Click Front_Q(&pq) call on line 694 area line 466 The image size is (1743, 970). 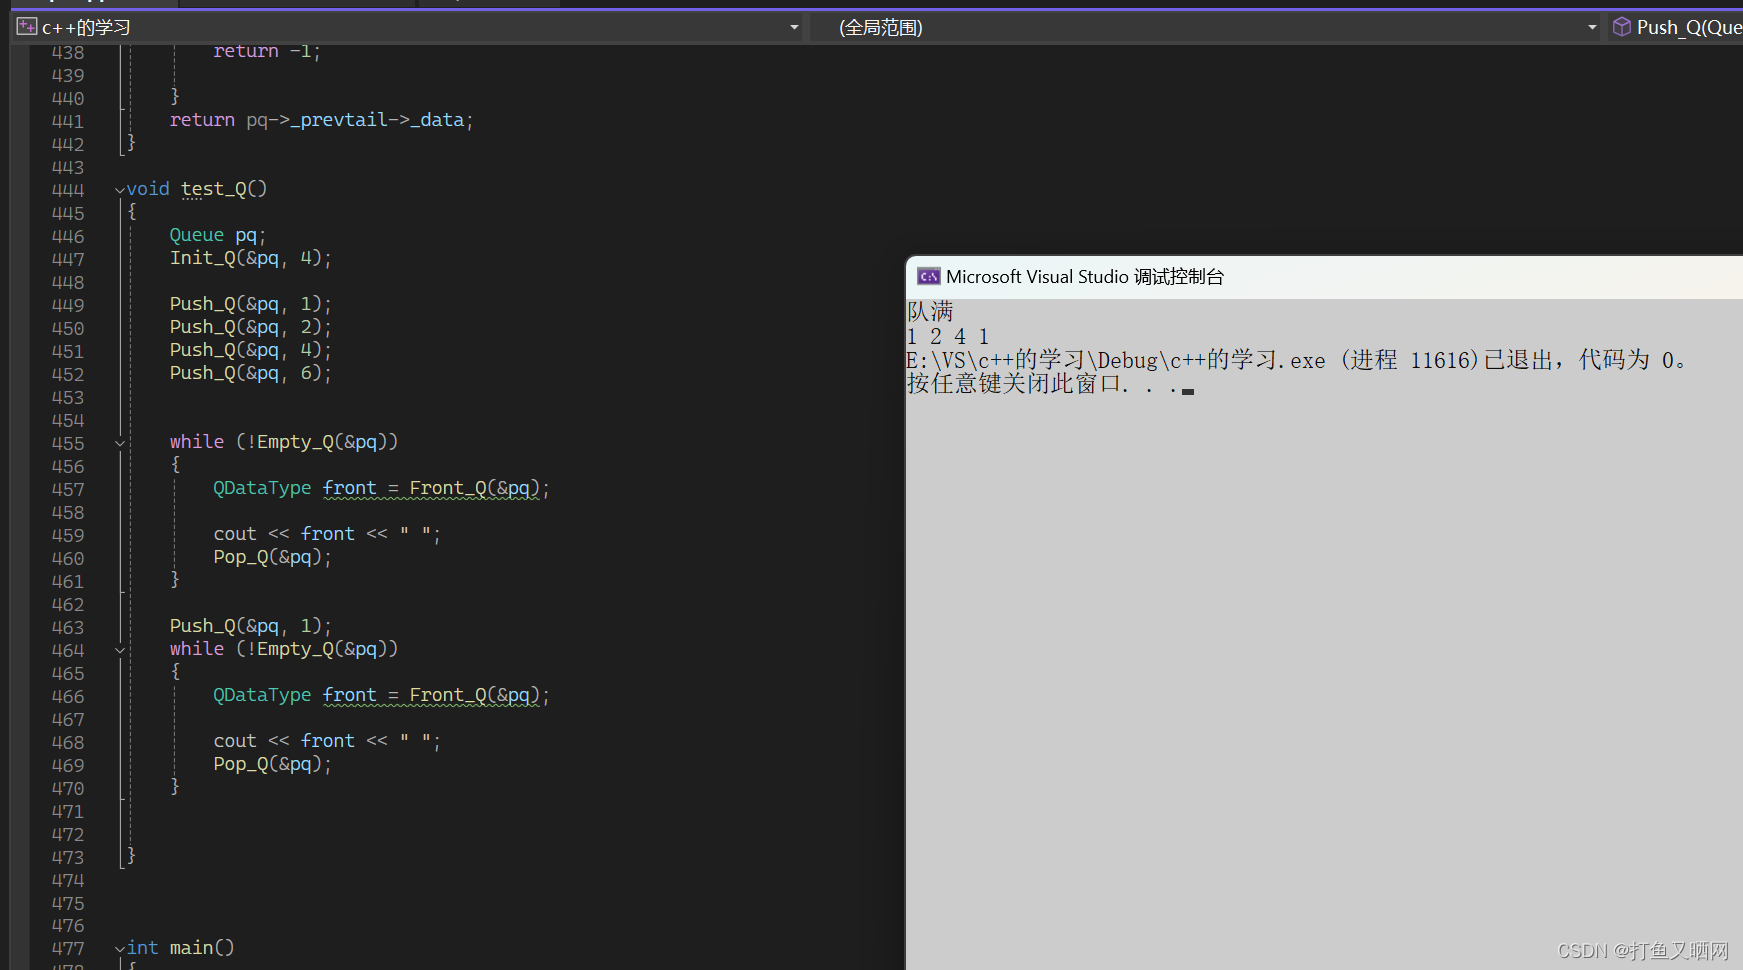pos(475,695)
